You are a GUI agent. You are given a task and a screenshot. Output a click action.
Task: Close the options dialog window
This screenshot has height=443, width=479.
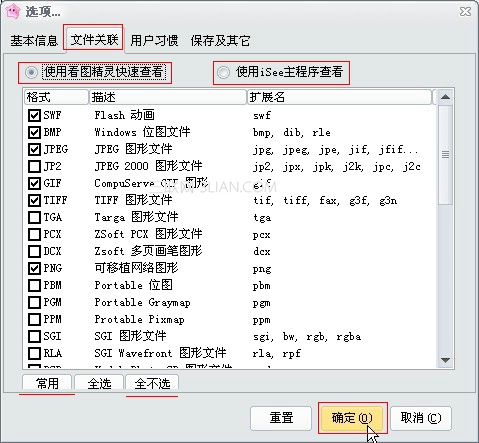[x=465, y=12]
